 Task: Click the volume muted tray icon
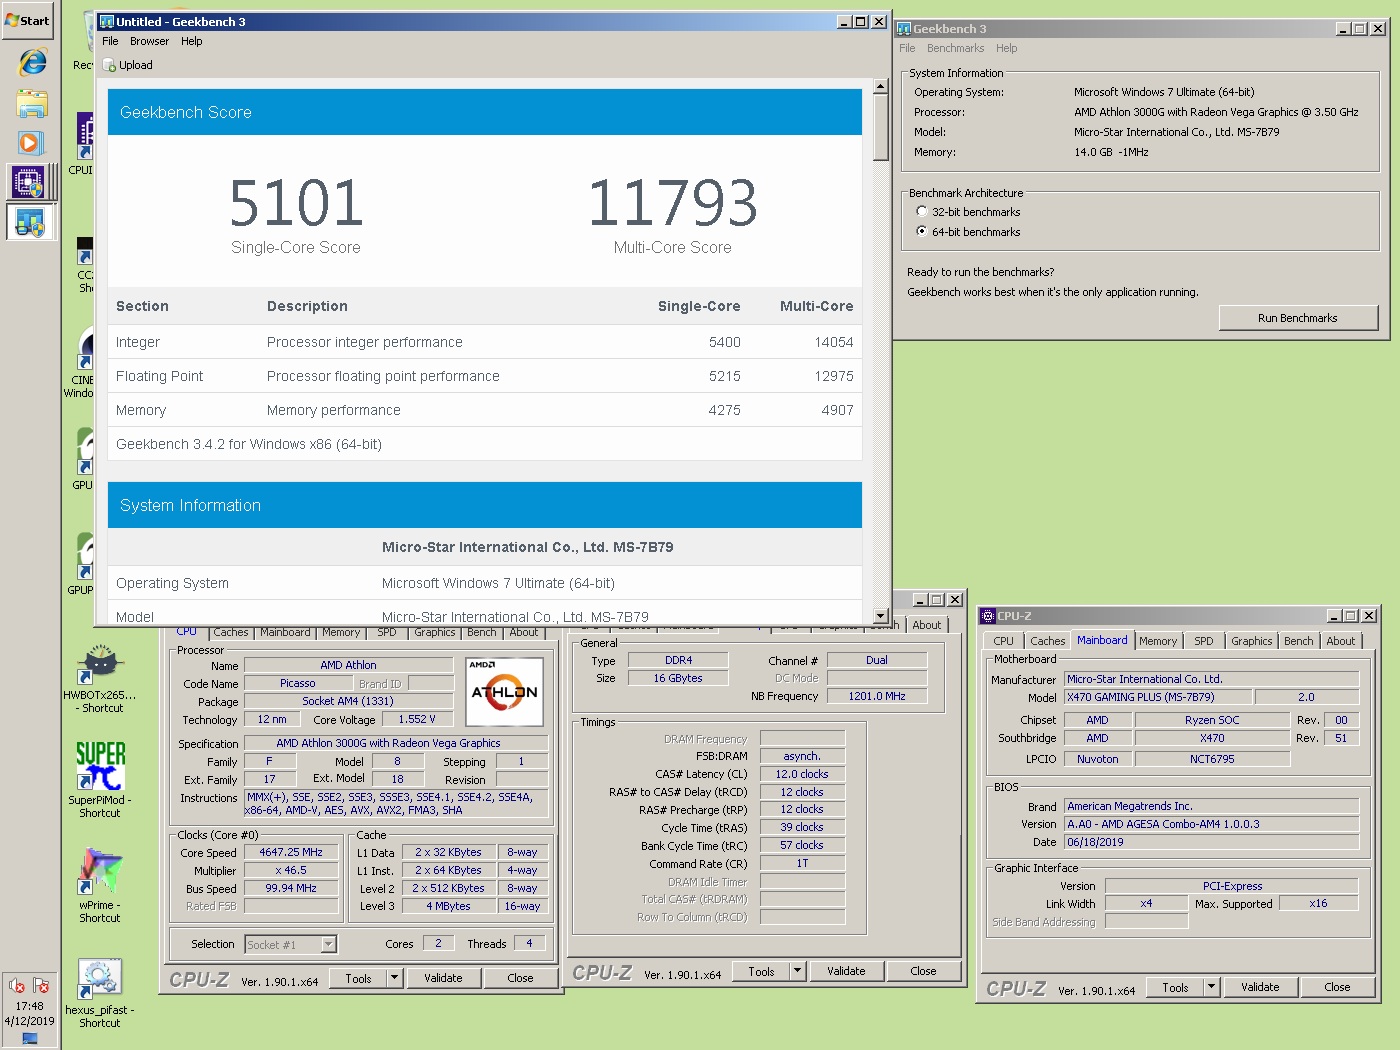pos(17,986)
